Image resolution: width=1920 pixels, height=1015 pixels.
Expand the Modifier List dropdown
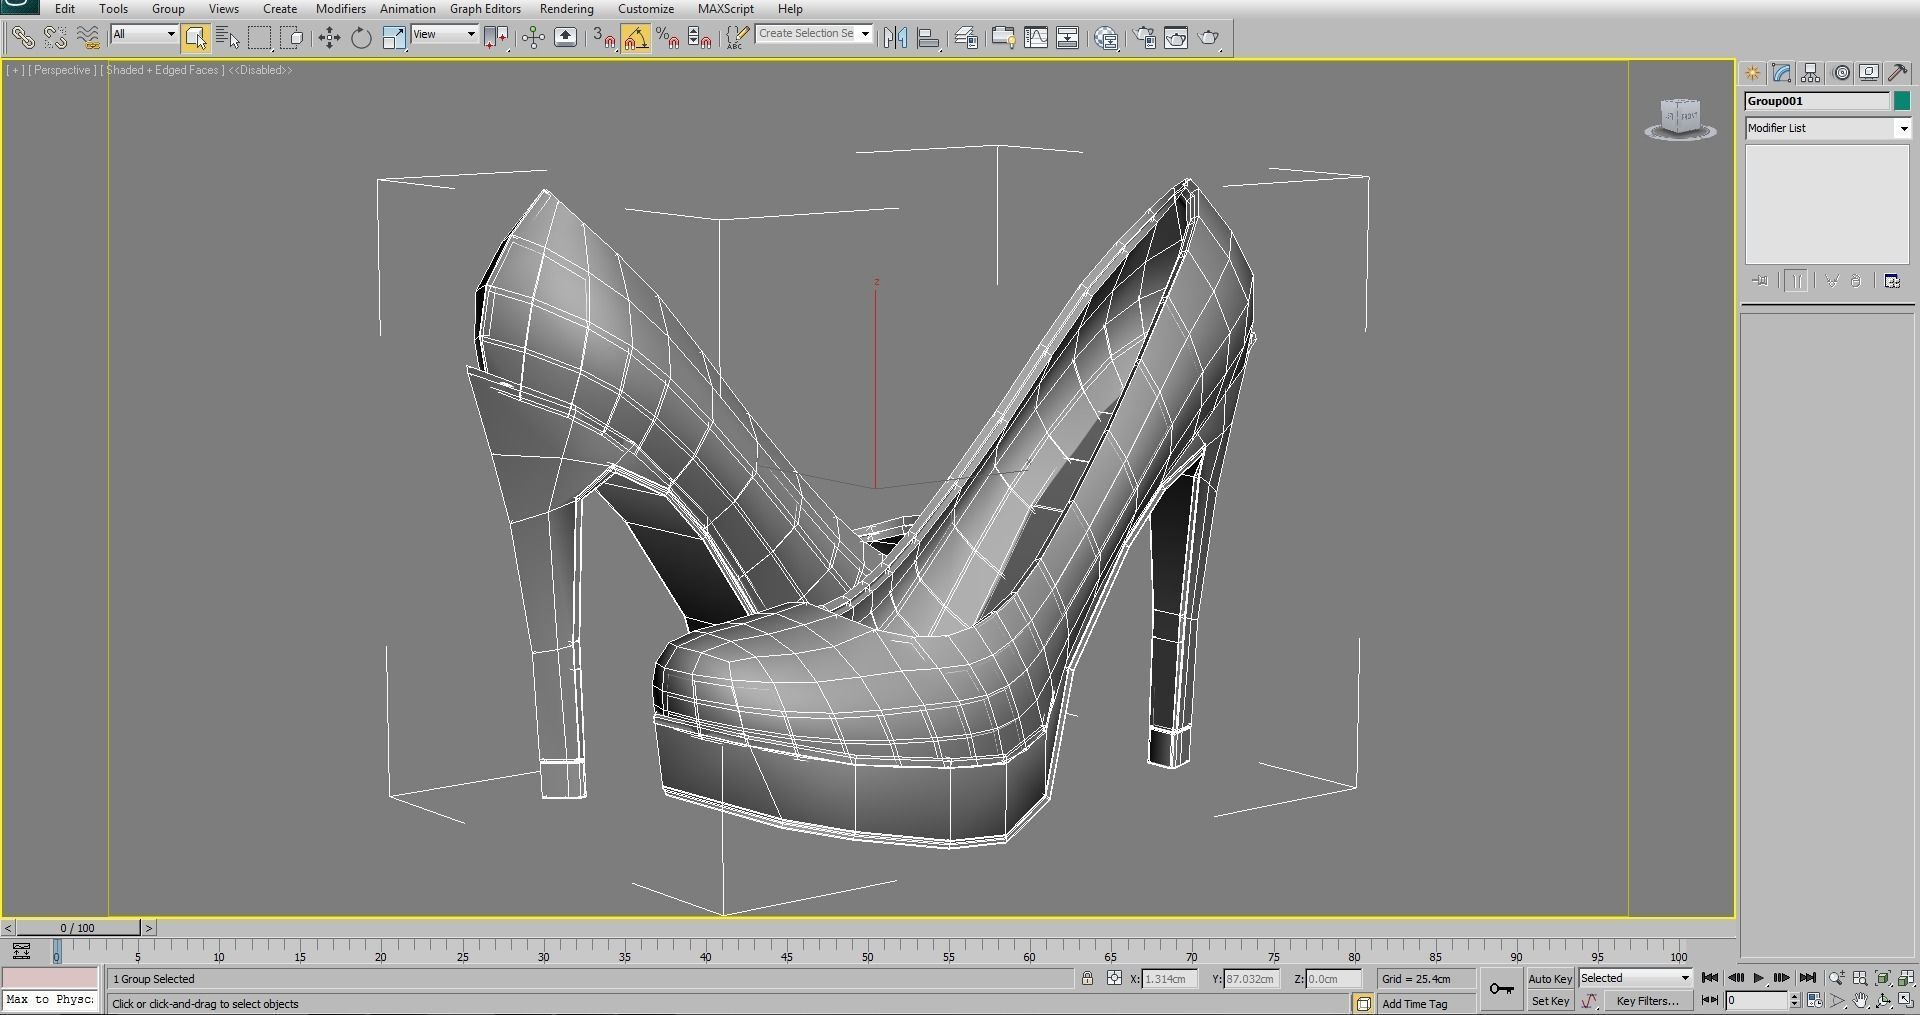click(x=1903, y=128)
